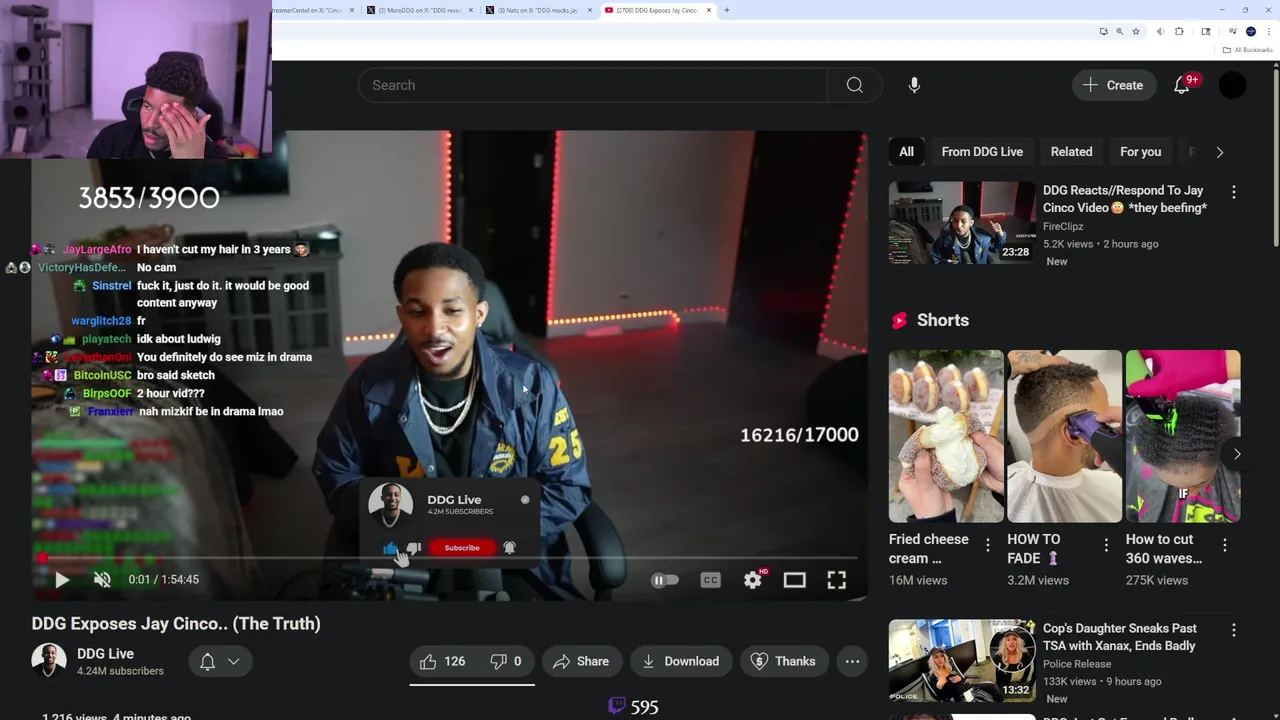Click the Thanks button
Image resolution: width=1280 pixels, height=720 pixels.
[x=783, y=661]
